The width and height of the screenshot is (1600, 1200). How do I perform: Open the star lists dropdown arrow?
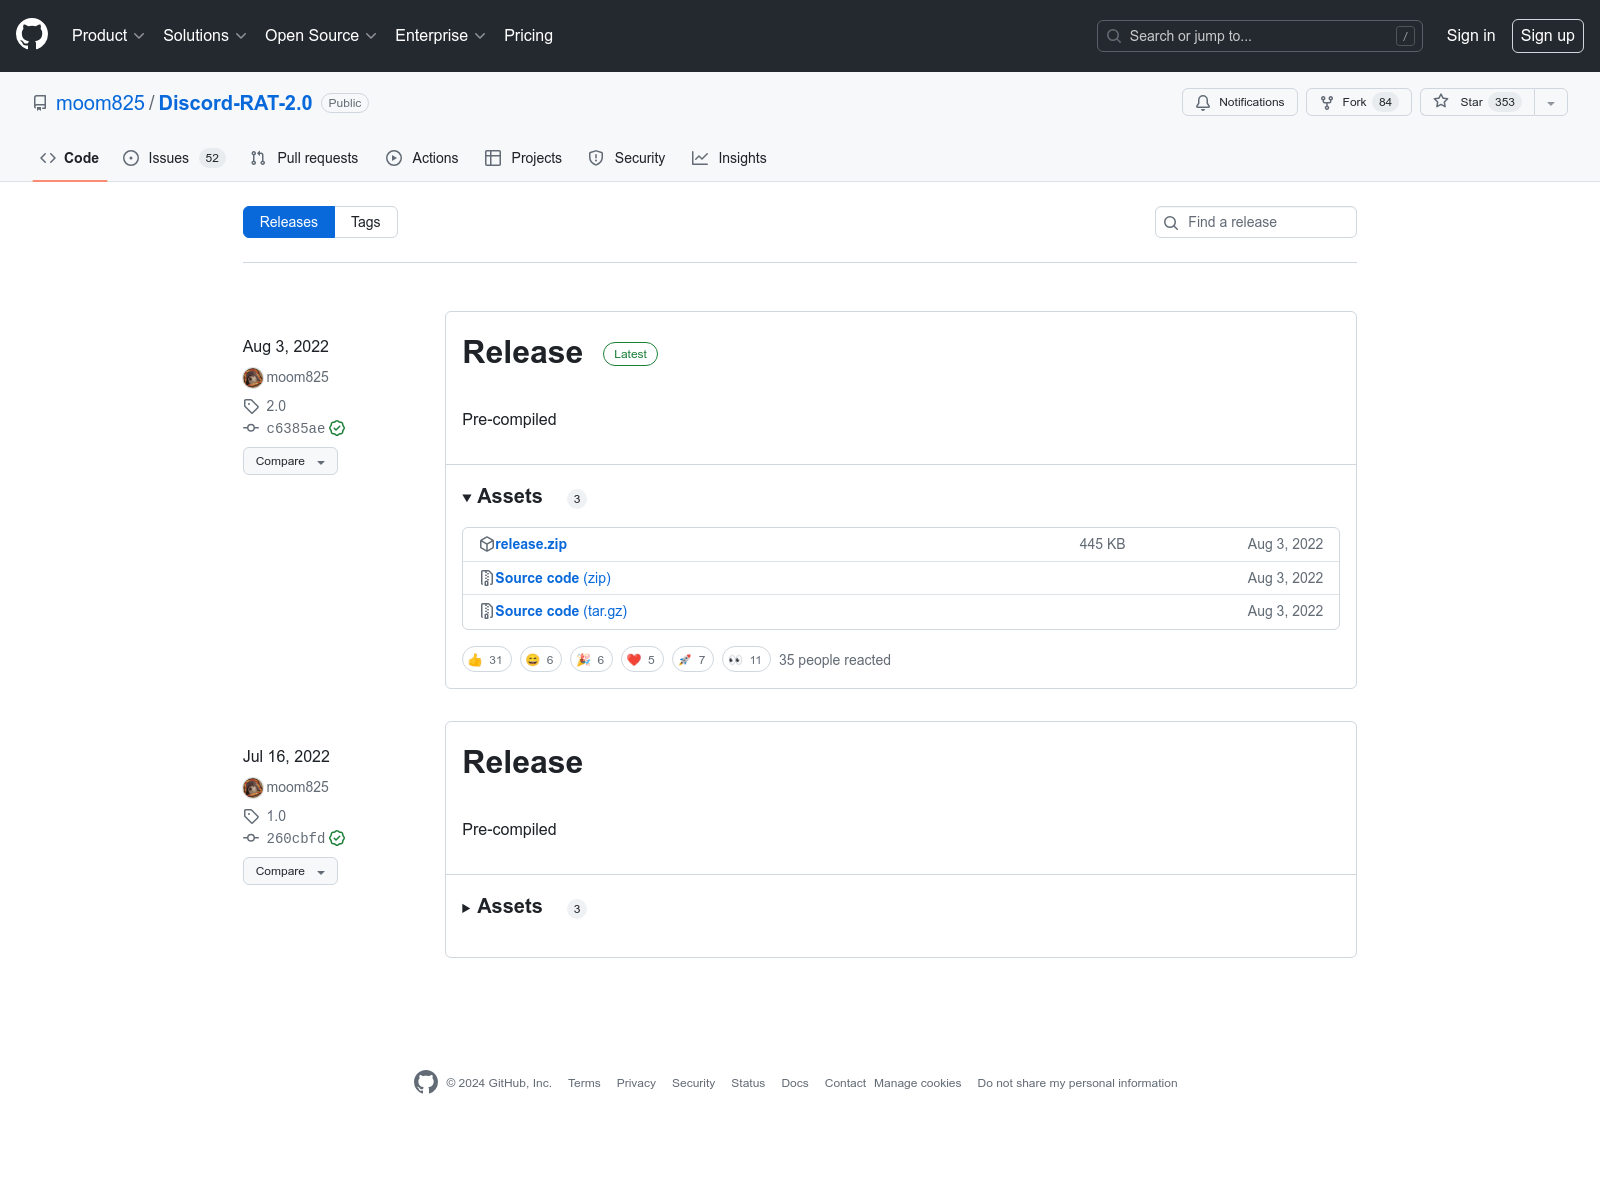click(x=1551, y=102)
